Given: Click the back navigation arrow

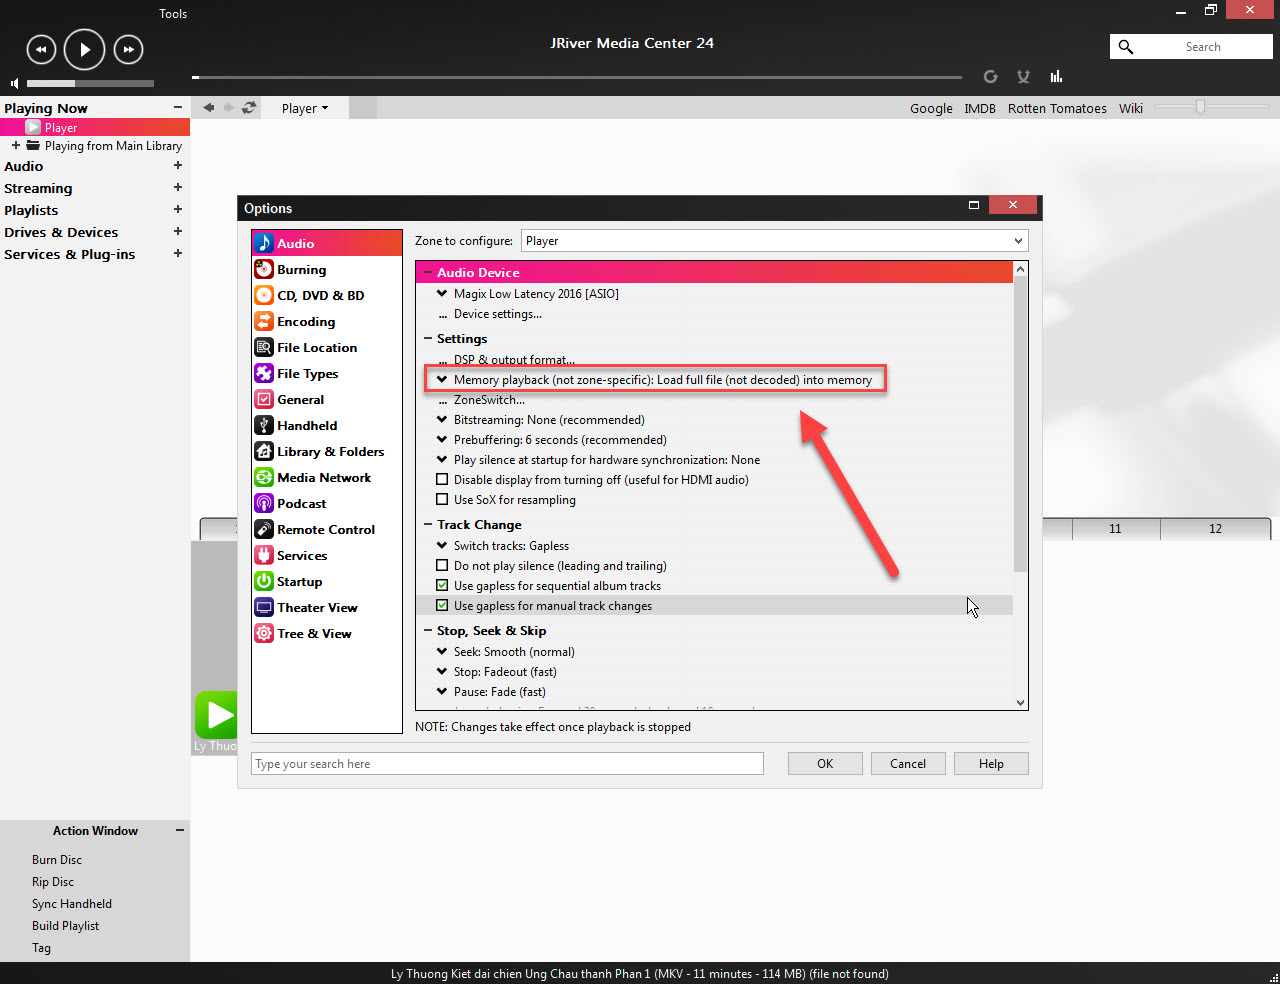Looking at the screenshot, I should (208, 107).
